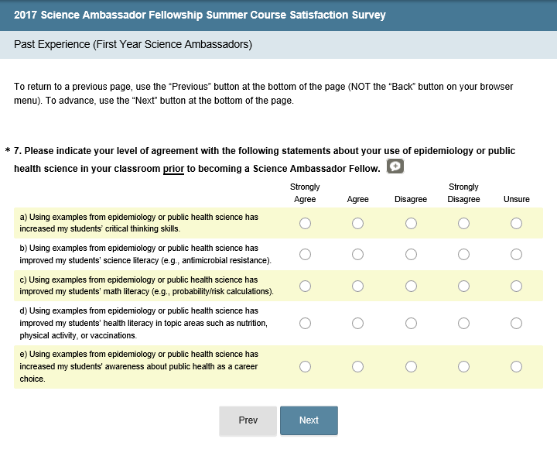The width and height of the screenshot is (557, 463).
Task: Select Agree for statement d
Action: click(358, 323)
